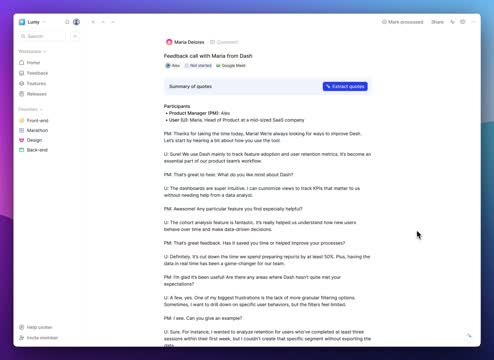Click the paragraph starting 'PM: Thanks for taking the time'

coord(263,137)
